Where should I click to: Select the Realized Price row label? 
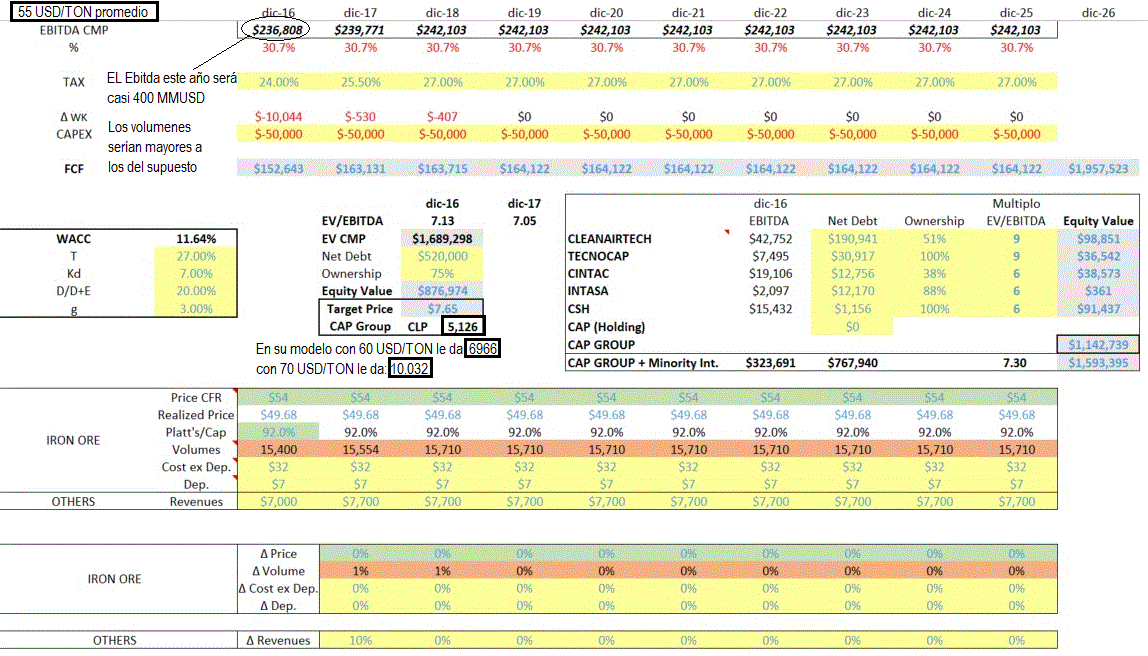pyautogui.click(x=195, y=414)
